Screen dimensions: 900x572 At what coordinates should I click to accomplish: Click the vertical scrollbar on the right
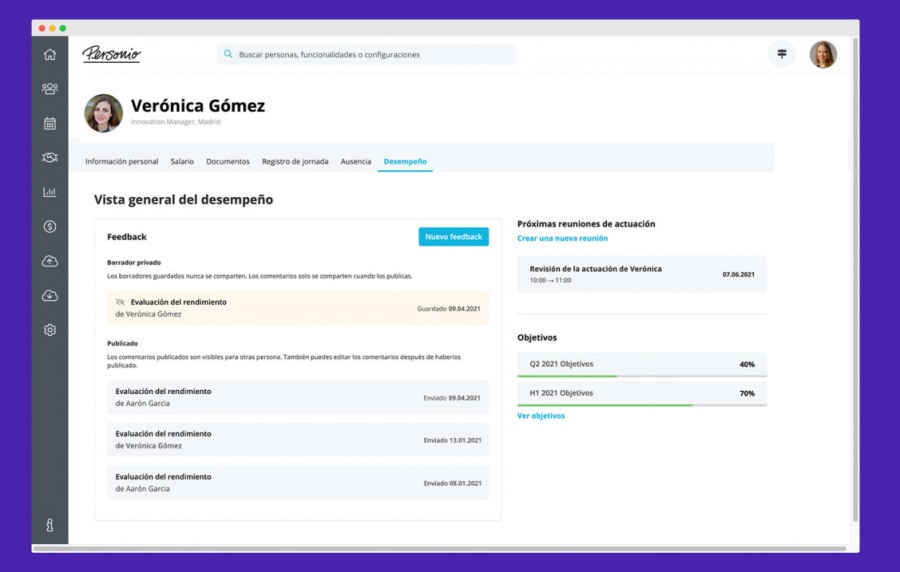[x=855, y=280]
